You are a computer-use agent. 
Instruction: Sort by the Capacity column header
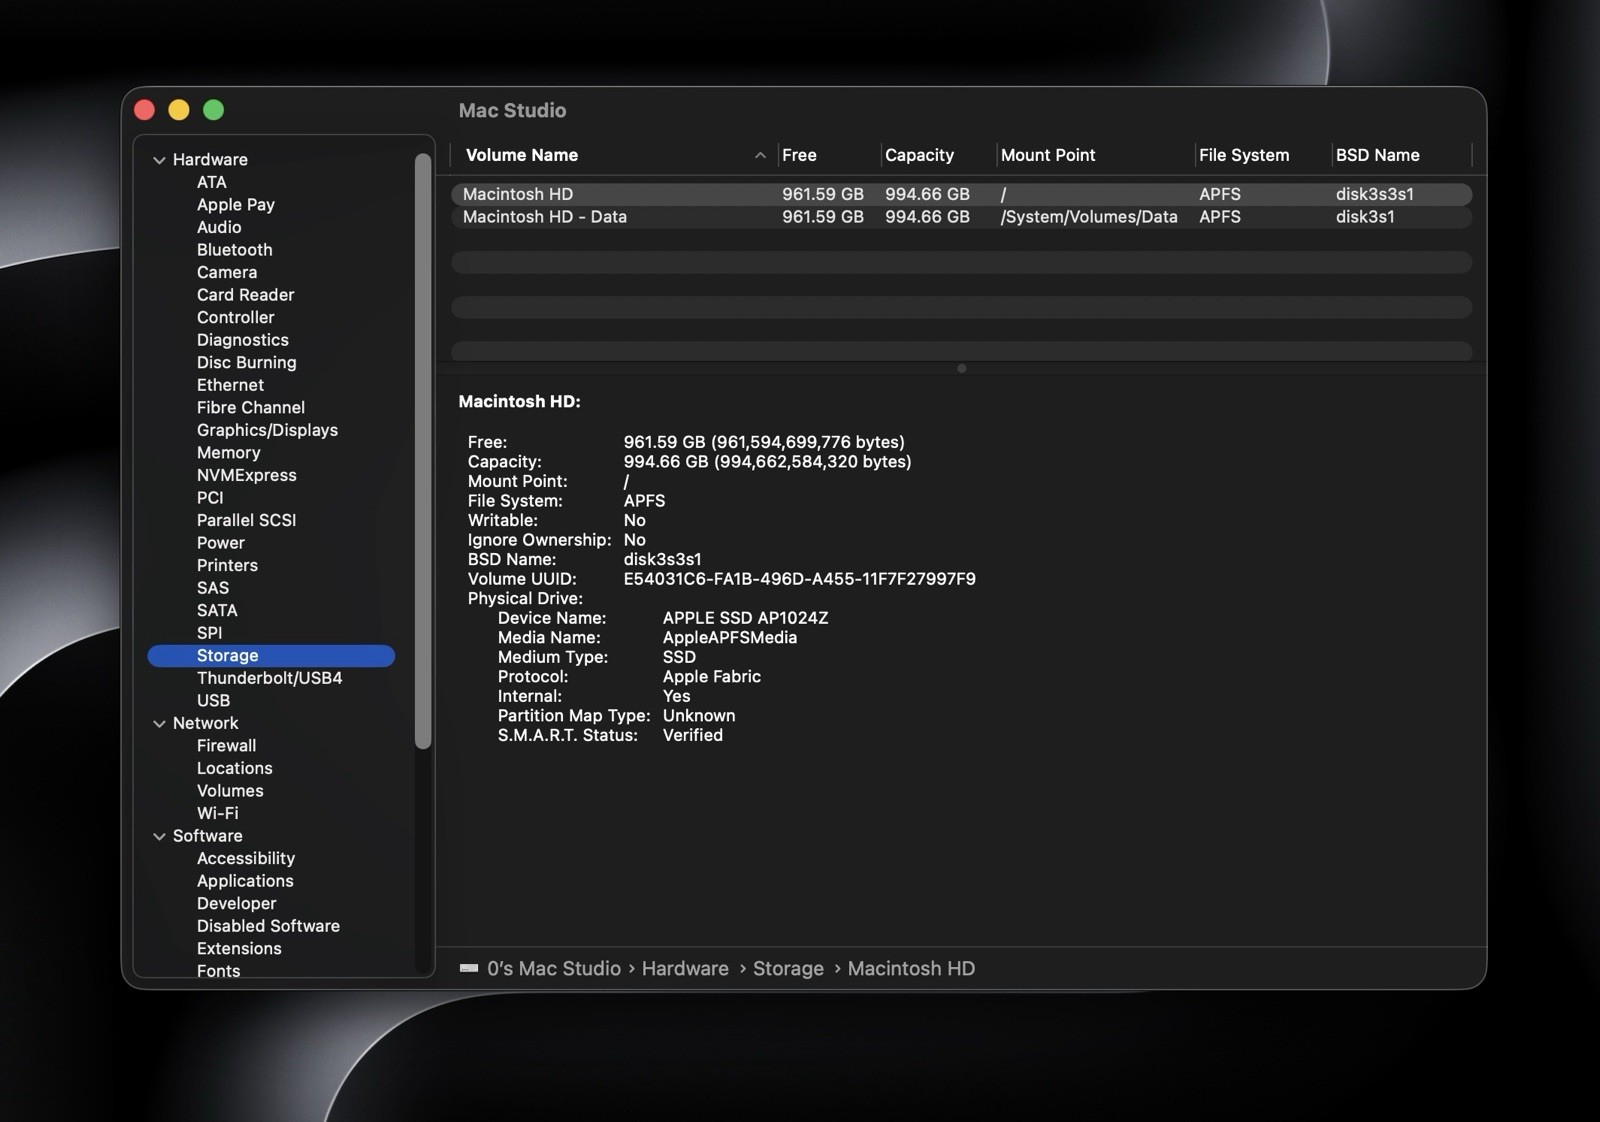click(x=919, y=155)
